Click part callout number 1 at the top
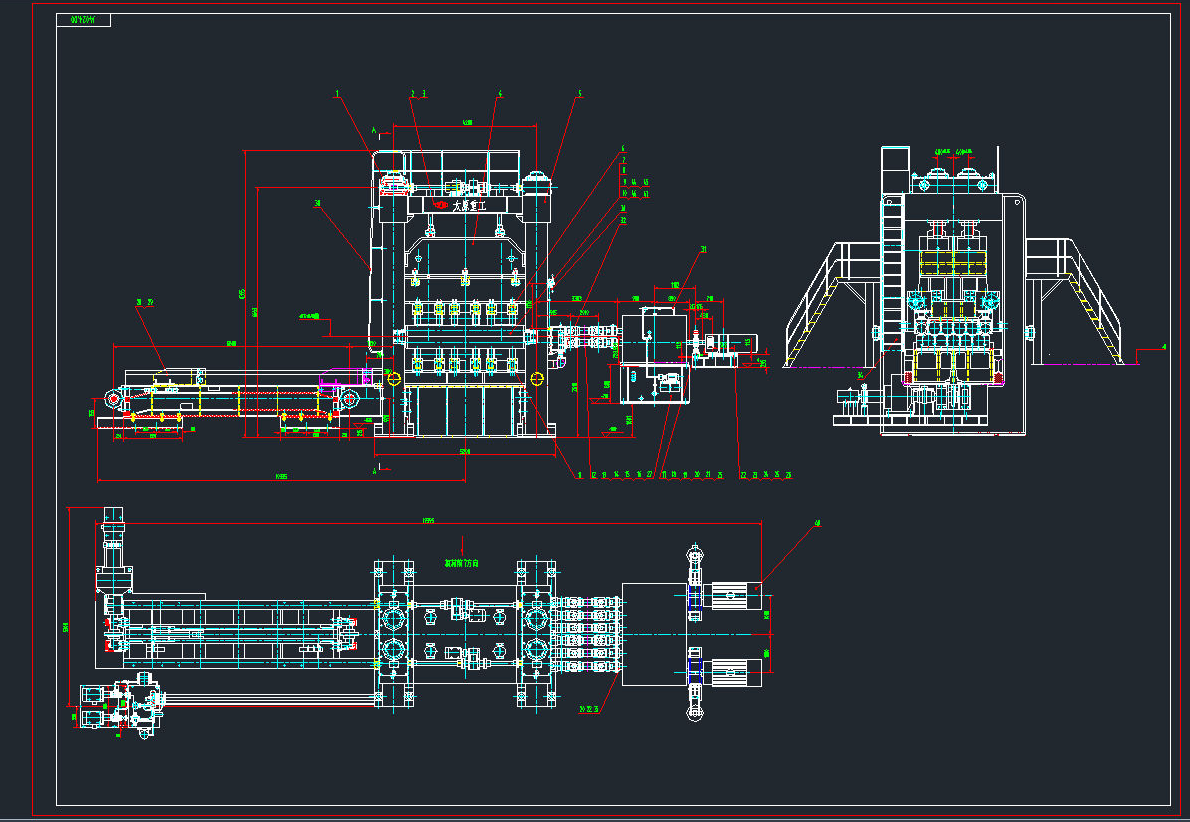 (337, 94)
